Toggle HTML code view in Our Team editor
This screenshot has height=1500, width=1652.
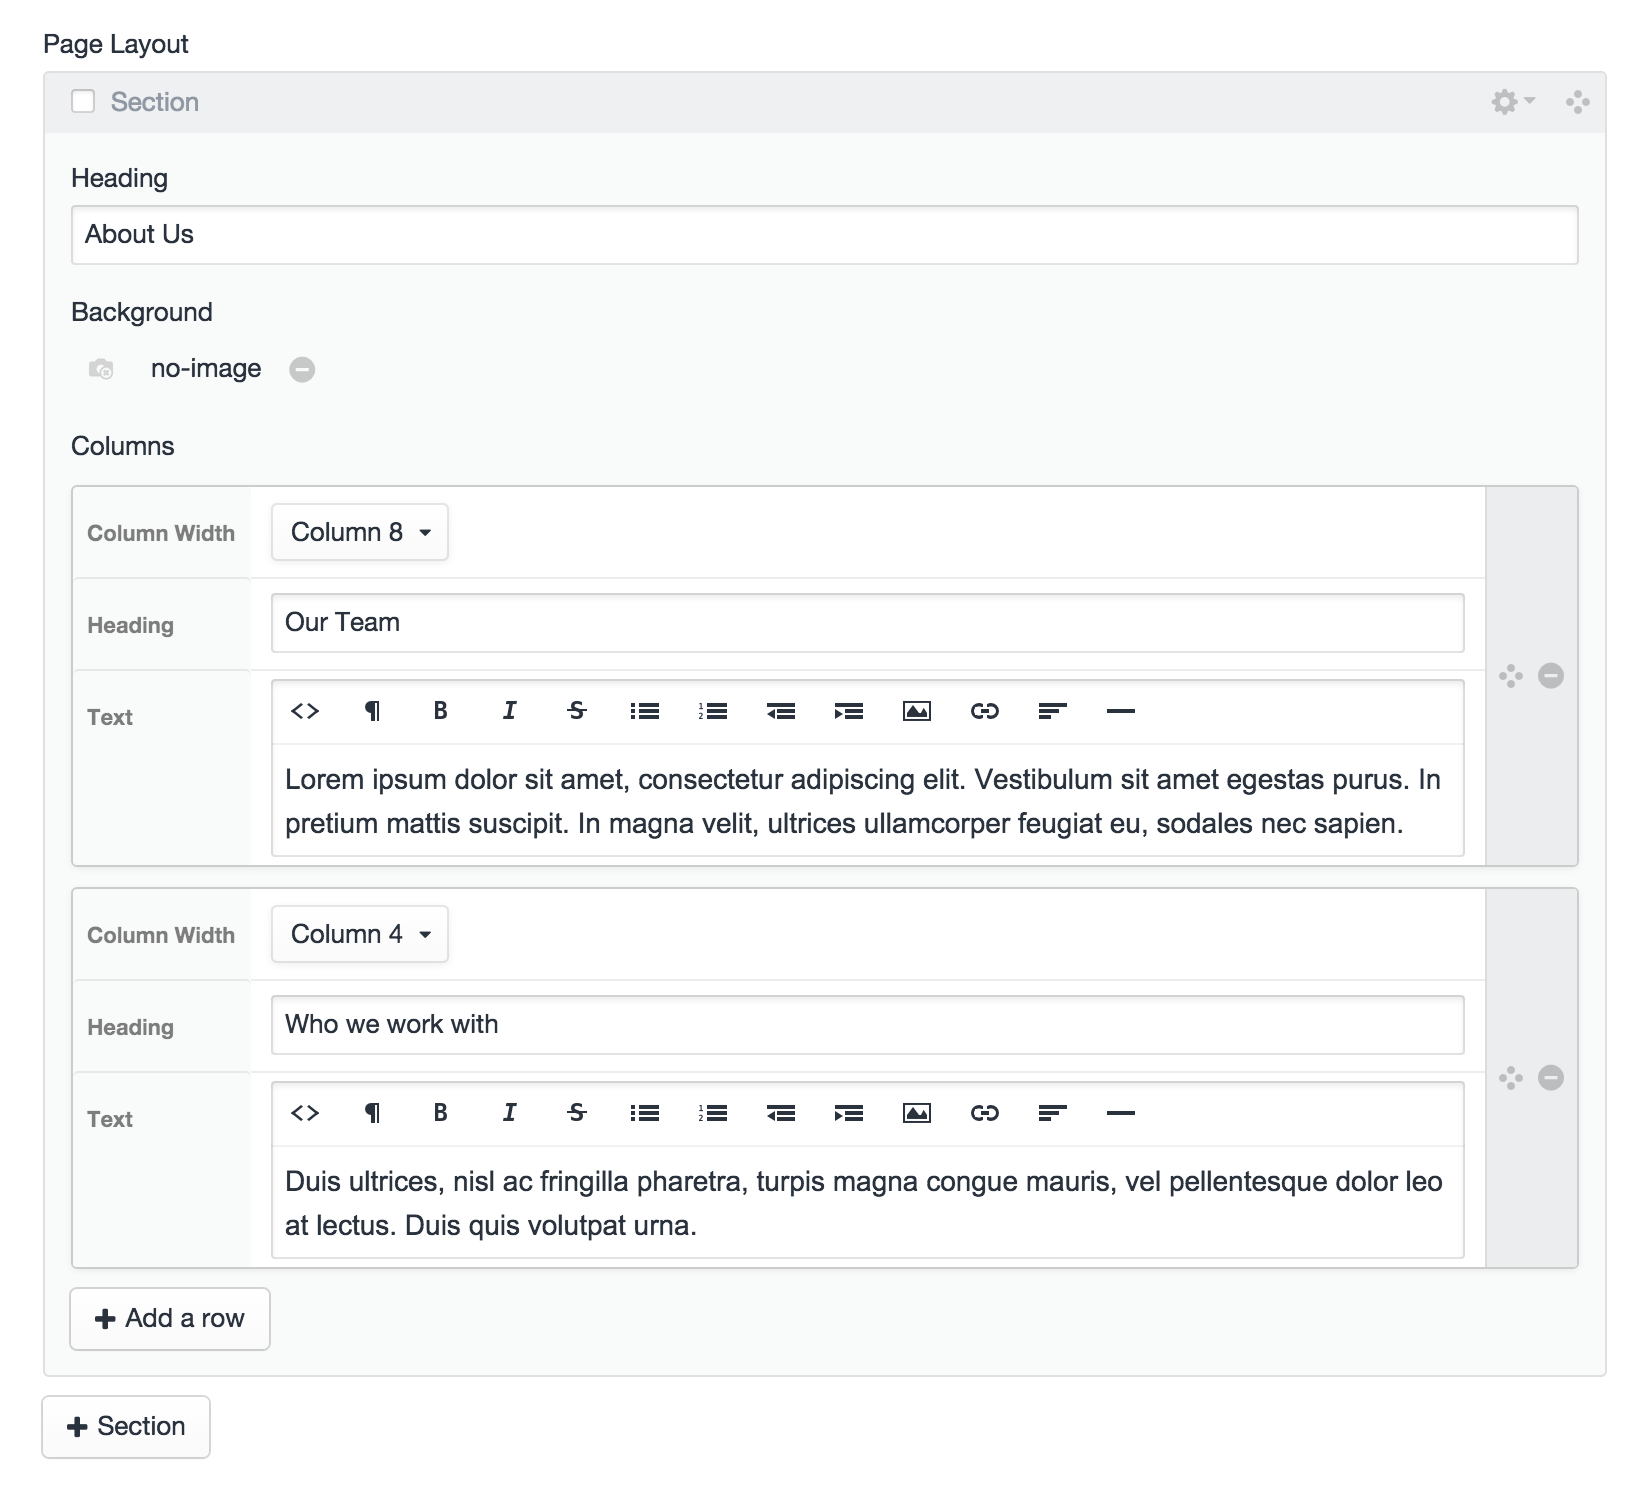(x=305, y=711)
